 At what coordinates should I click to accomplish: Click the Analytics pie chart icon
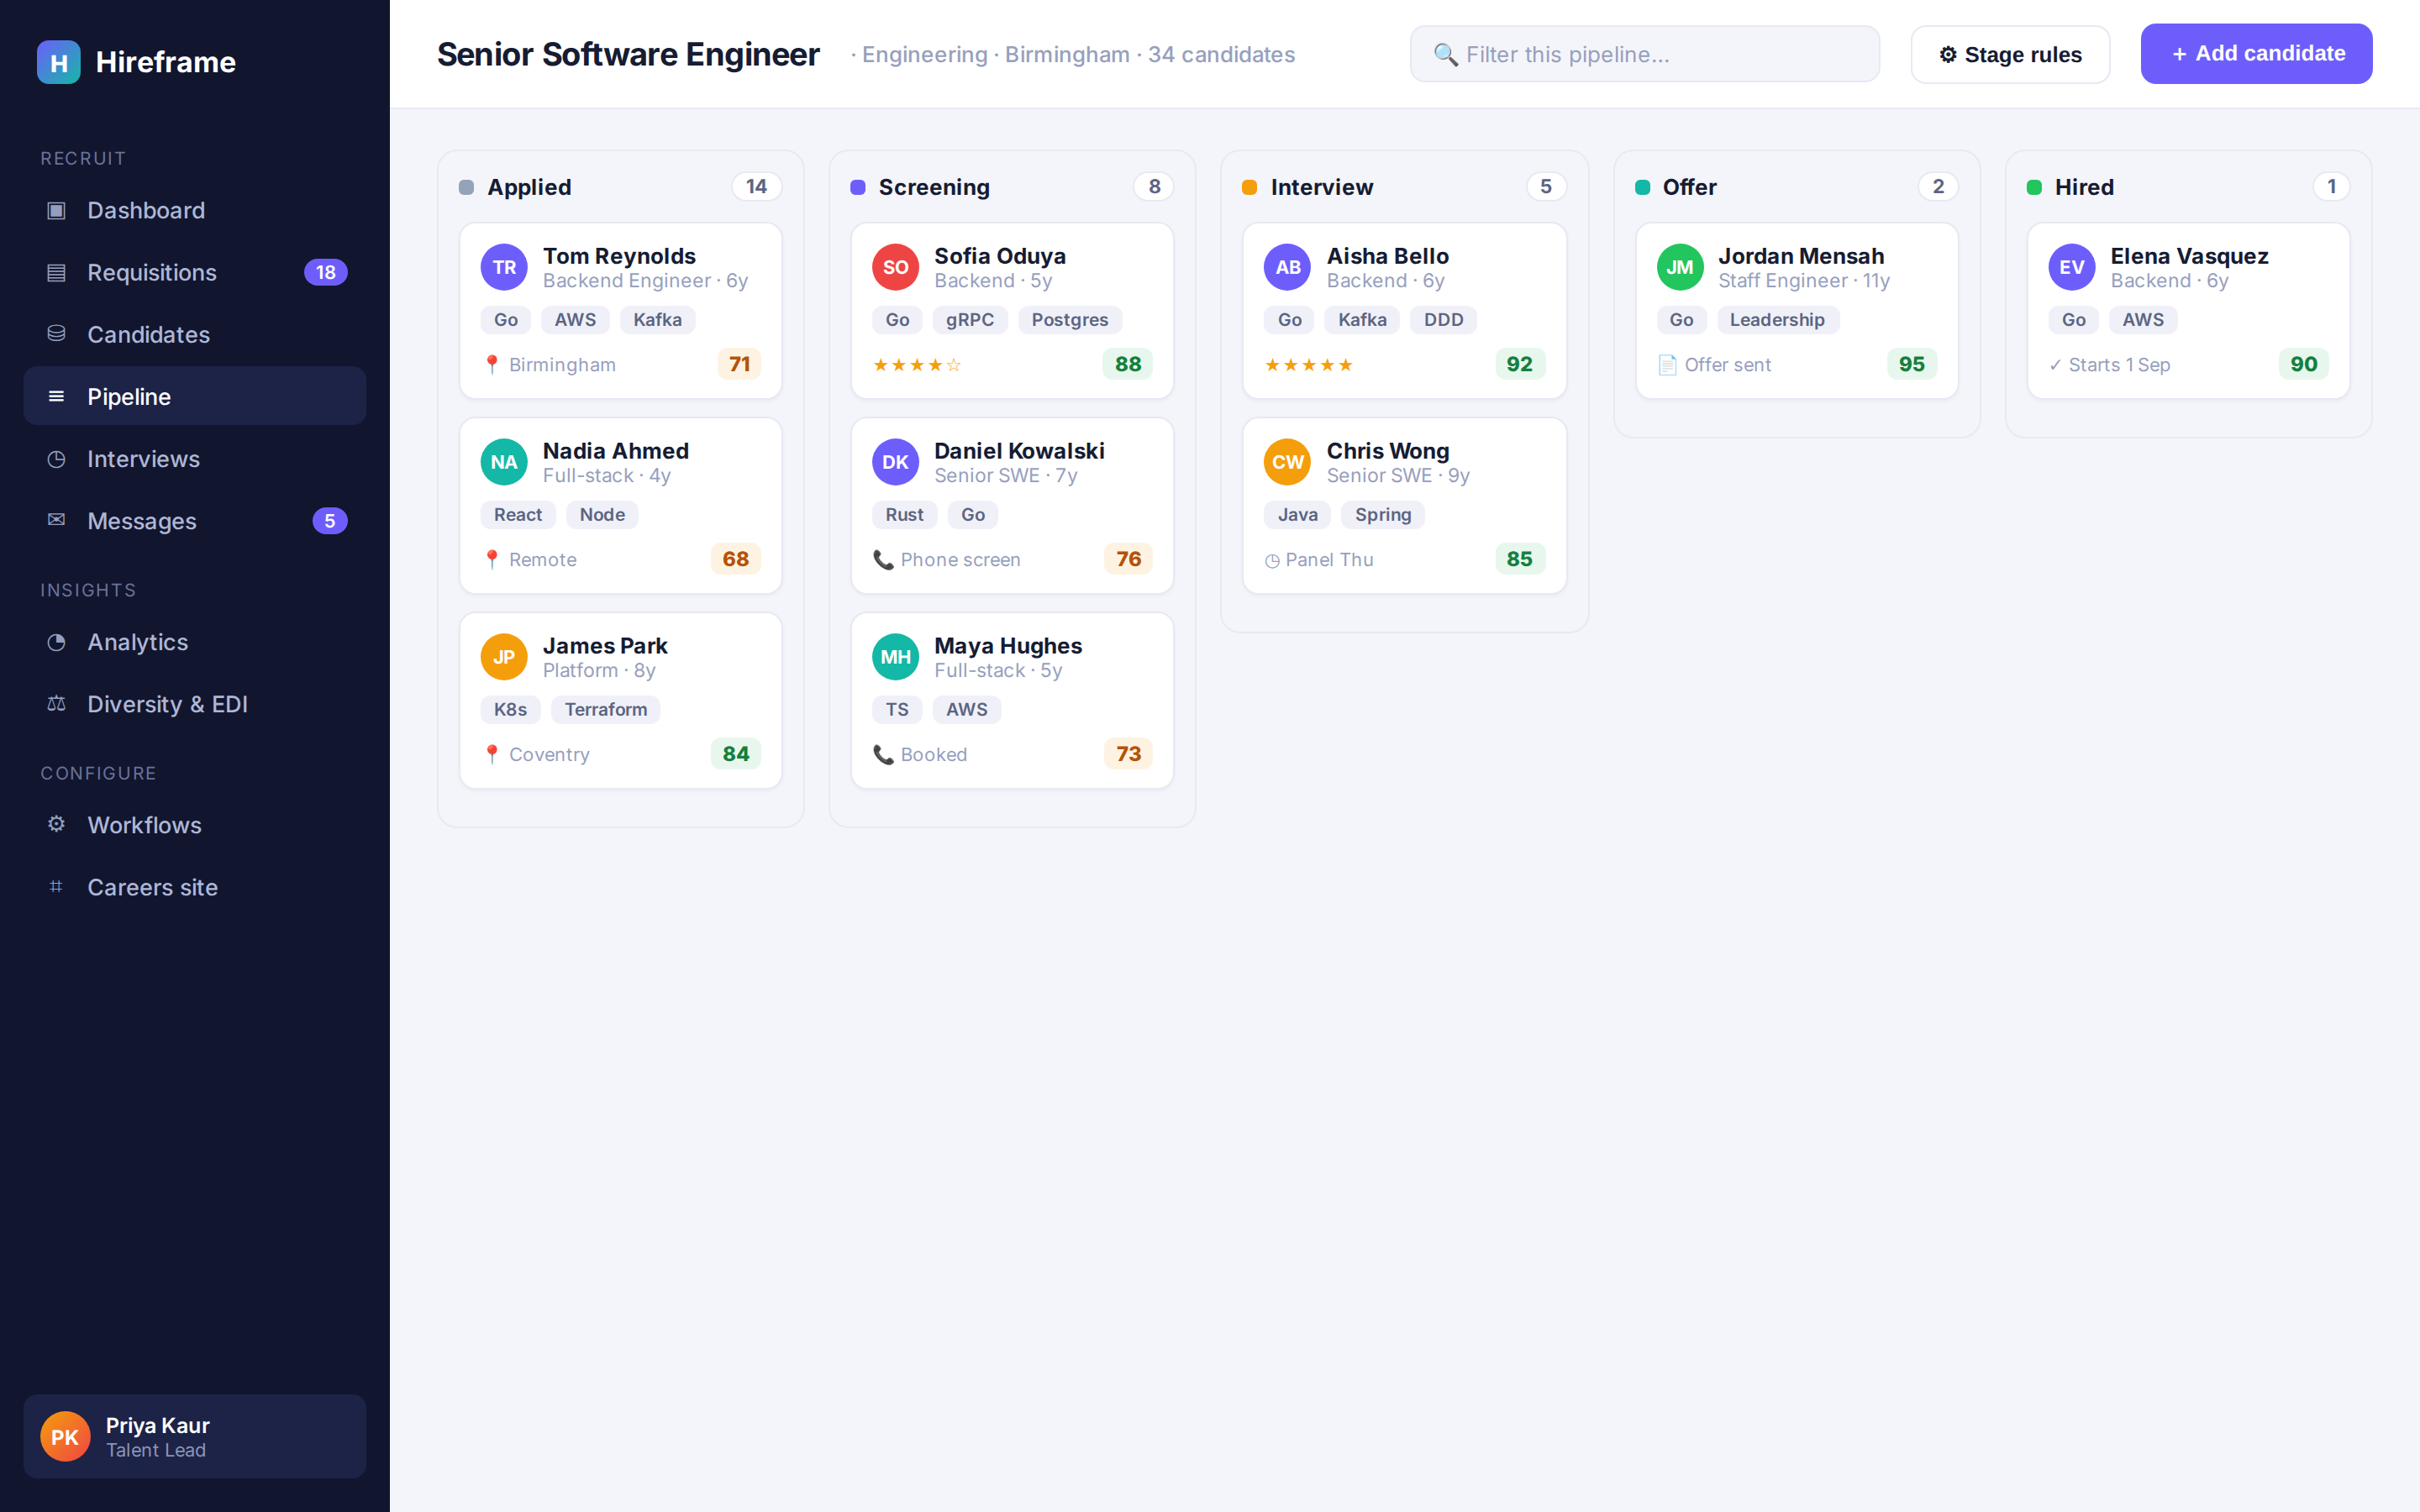[x=56, y=642]
